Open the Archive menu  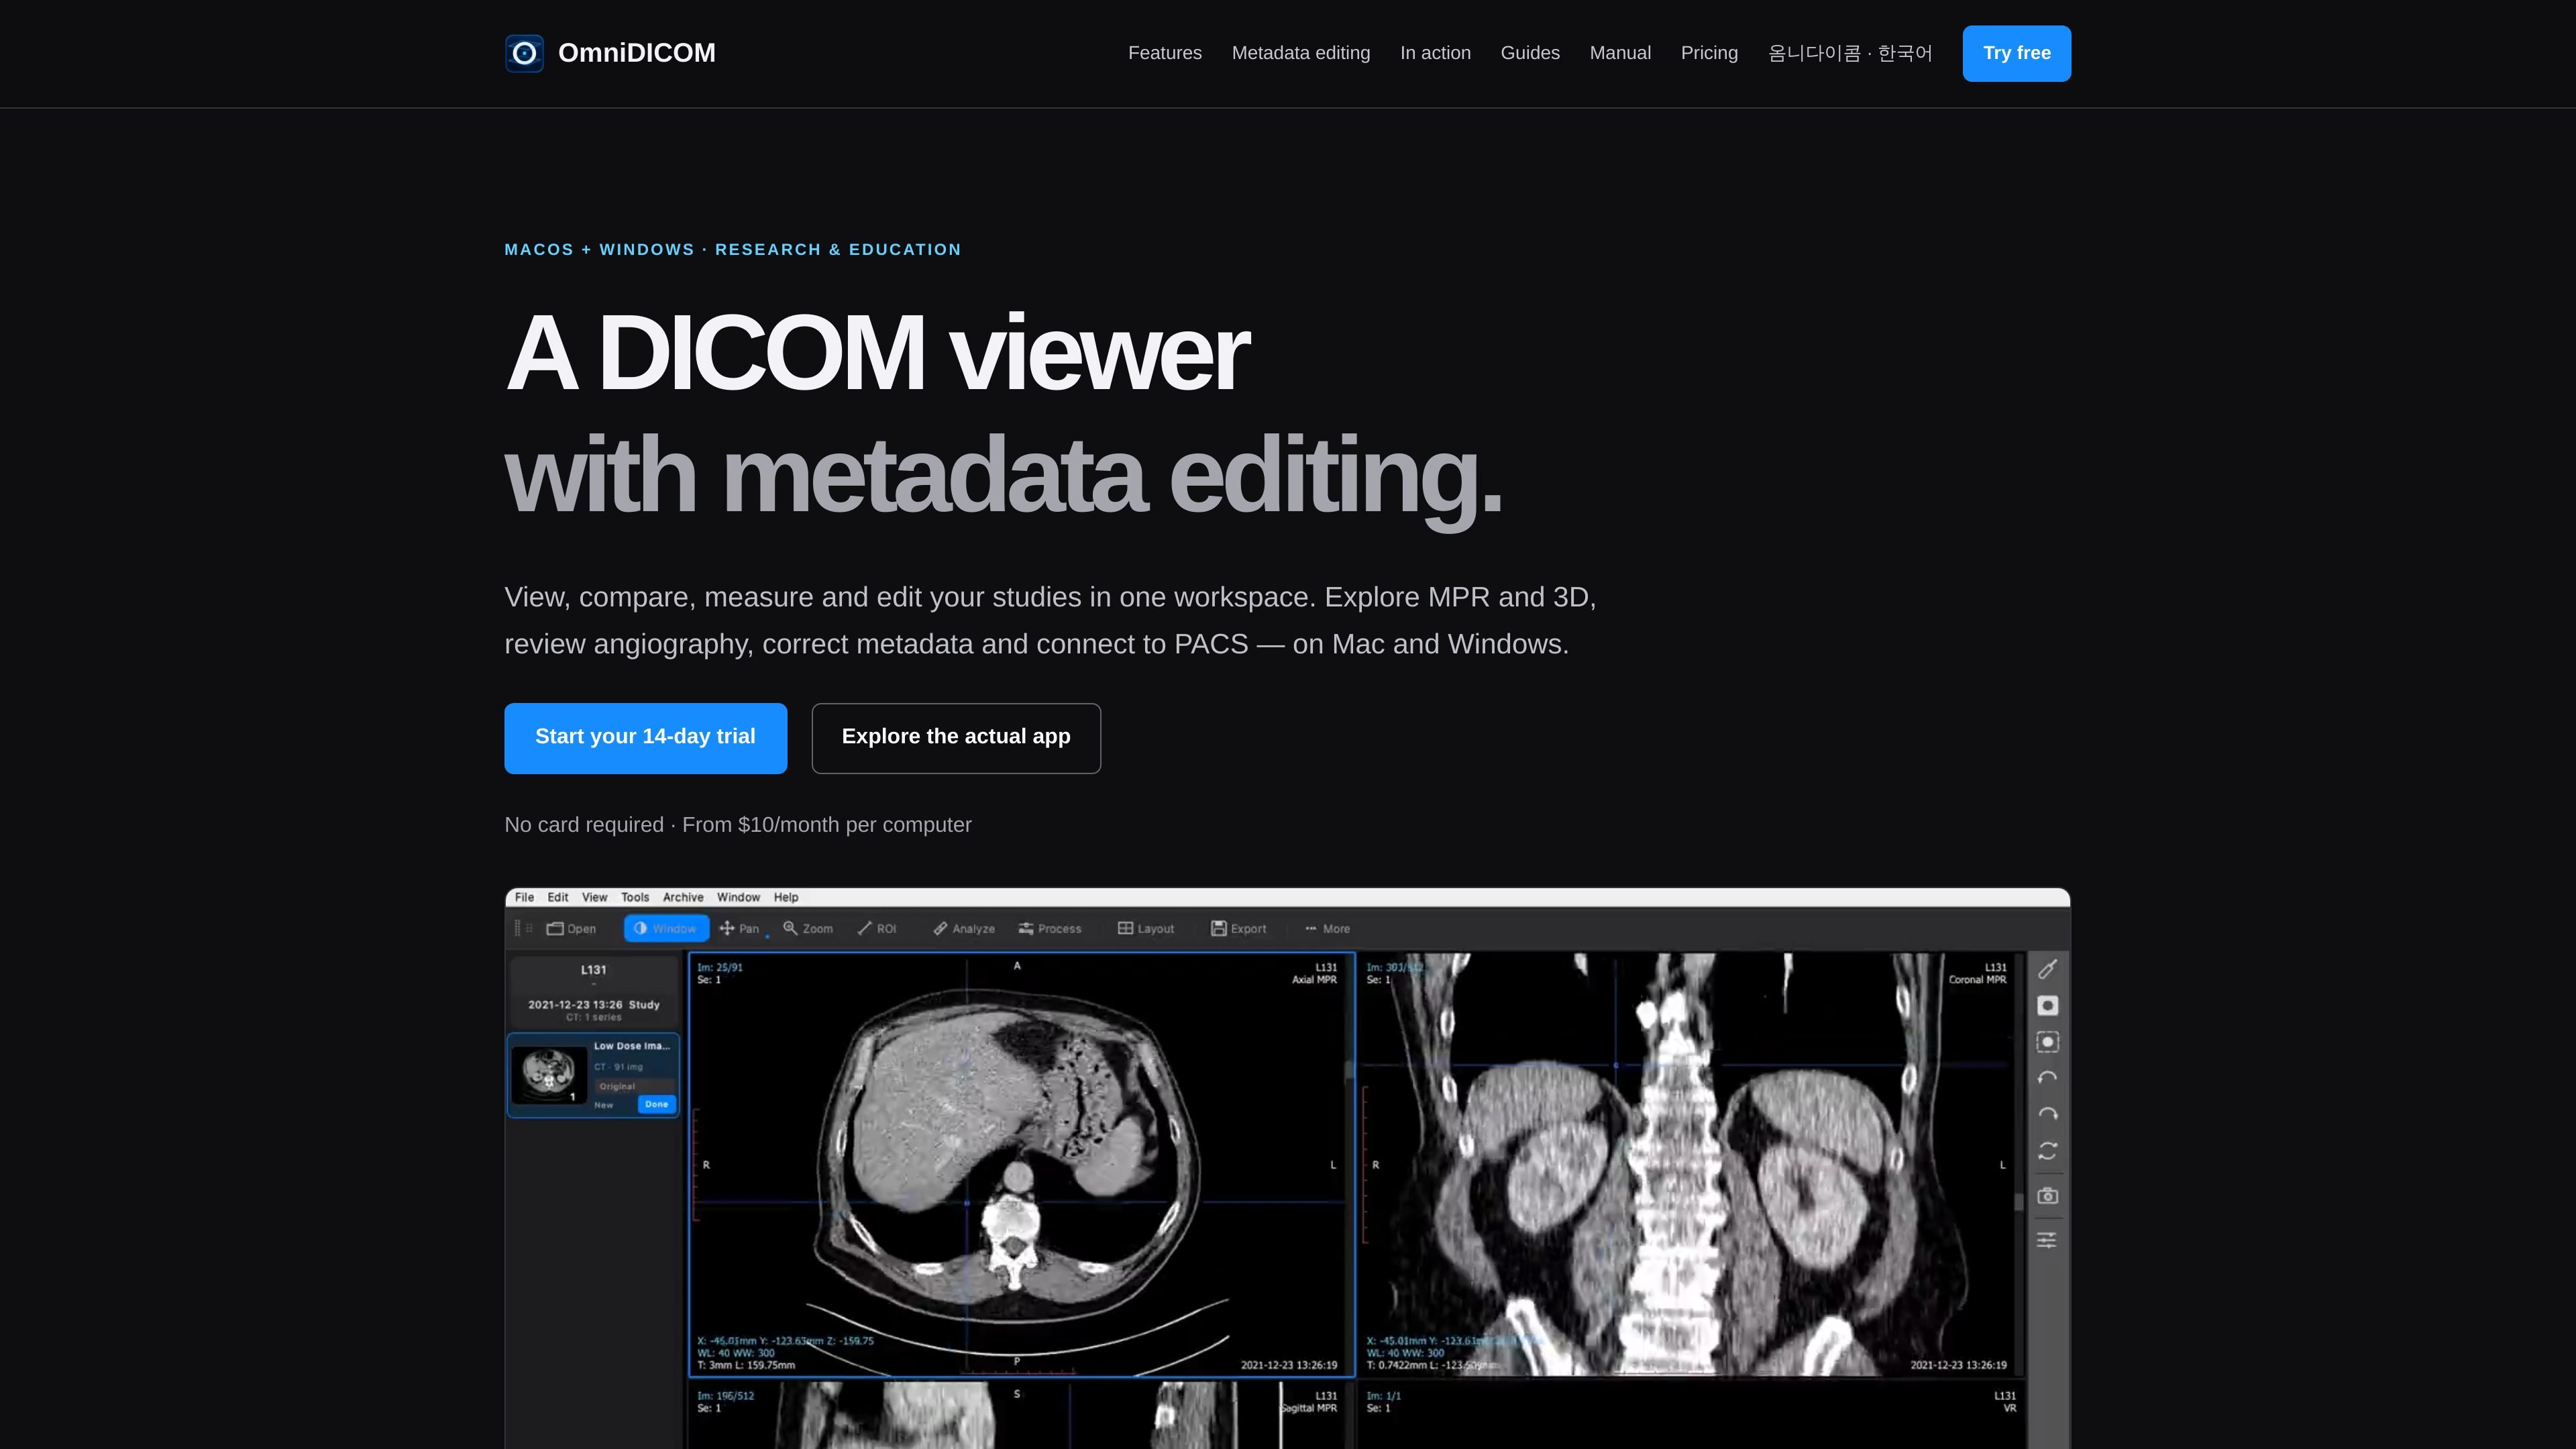[683, 897]
